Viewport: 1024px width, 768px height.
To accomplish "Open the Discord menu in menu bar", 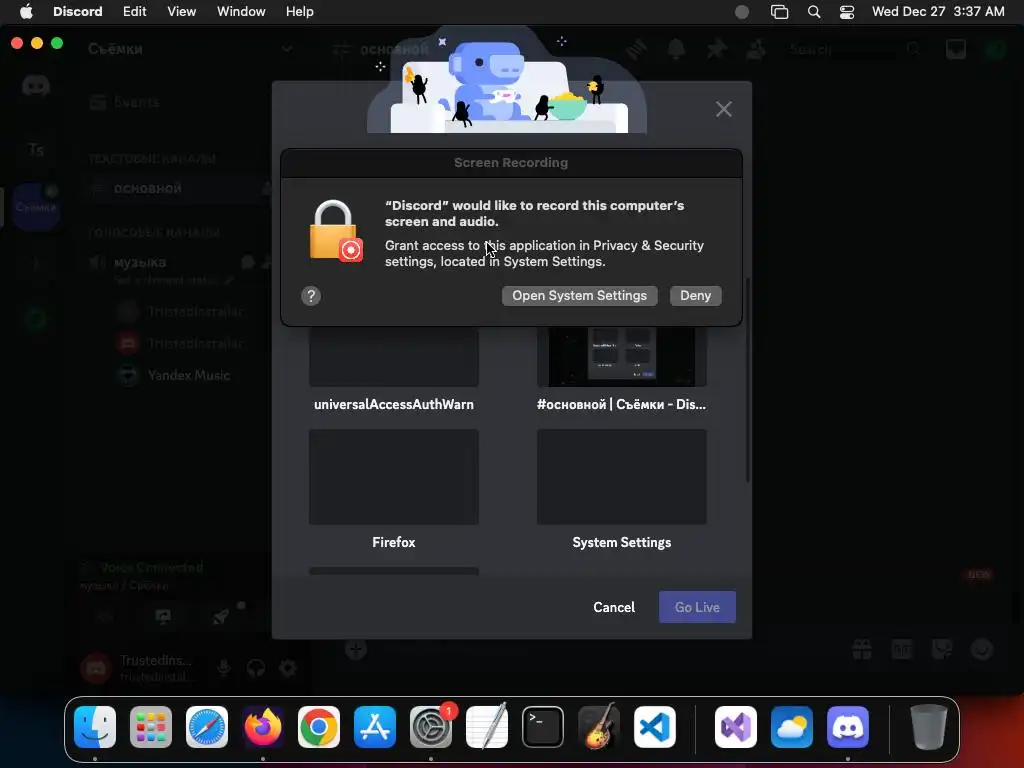I will [78, 12].
